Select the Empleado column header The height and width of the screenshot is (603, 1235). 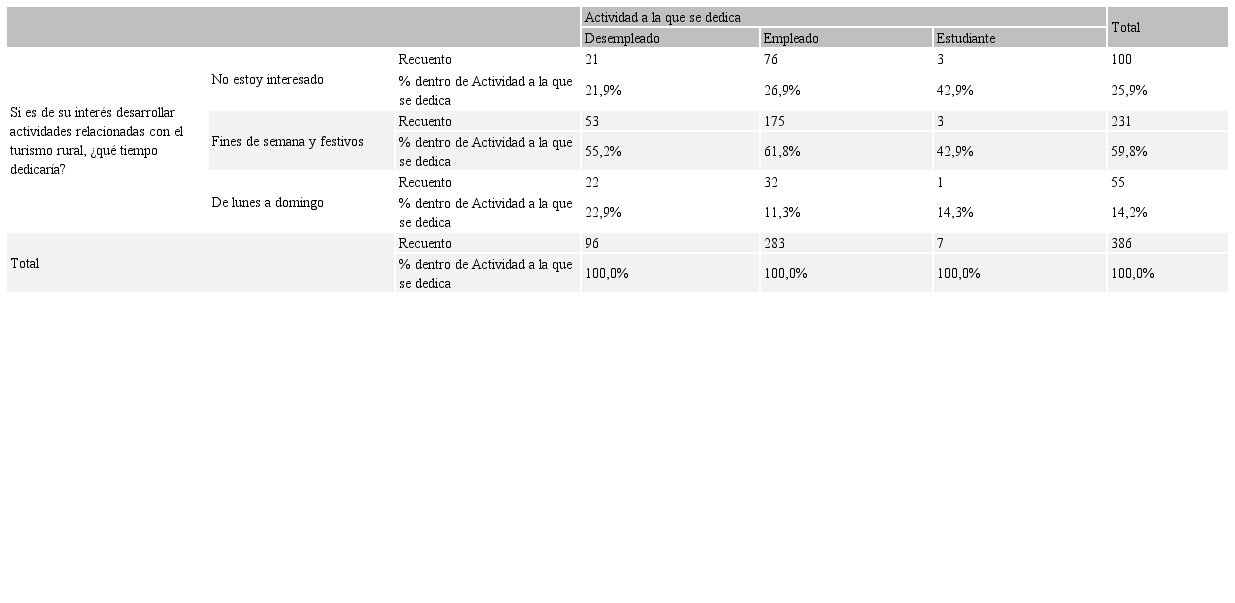790,38
